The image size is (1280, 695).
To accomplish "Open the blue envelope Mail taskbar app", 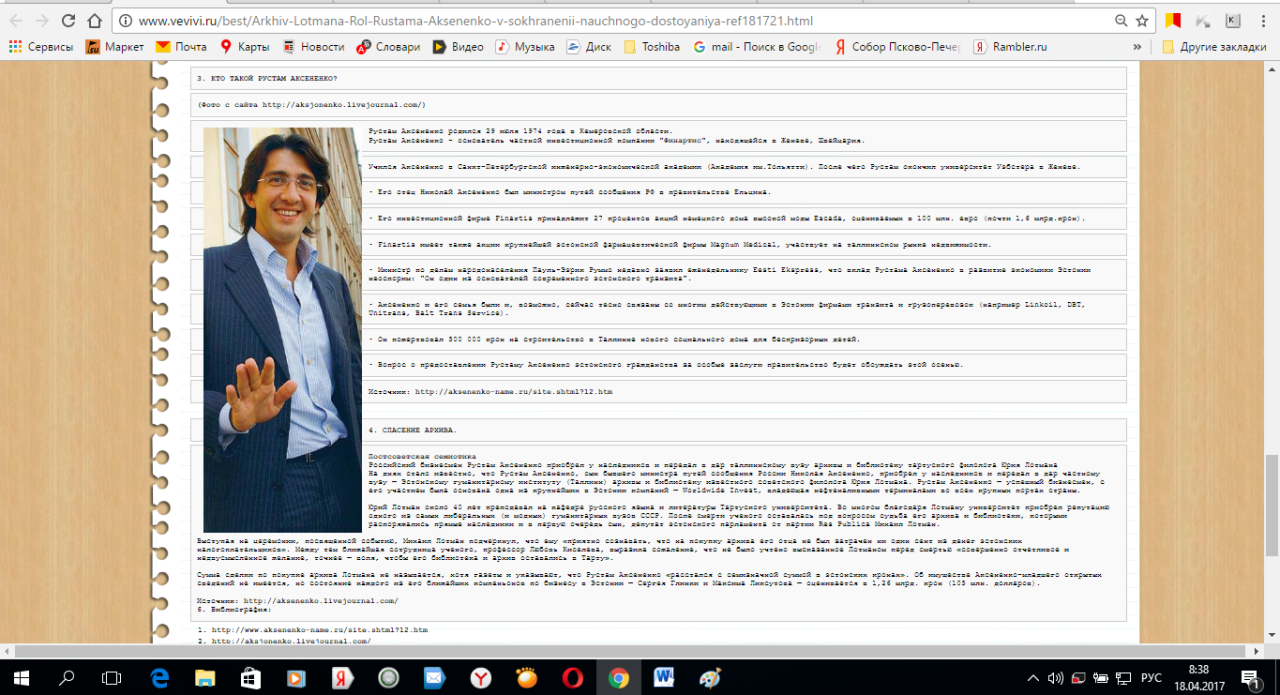I will click(x=435, y=677).
